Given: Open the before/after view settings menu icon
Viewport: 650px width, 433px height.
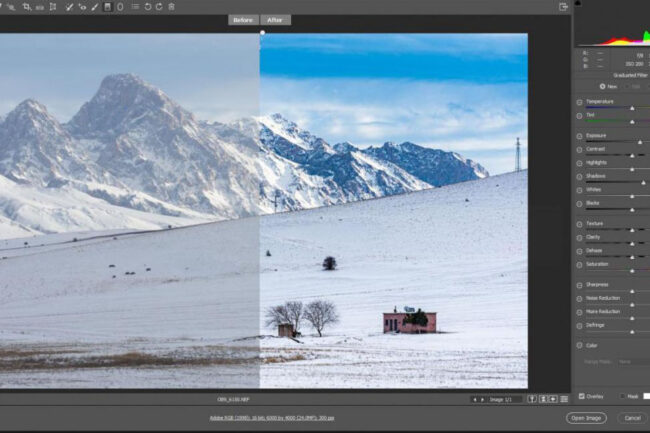Looking at the screenshot, I should point(564,399).
